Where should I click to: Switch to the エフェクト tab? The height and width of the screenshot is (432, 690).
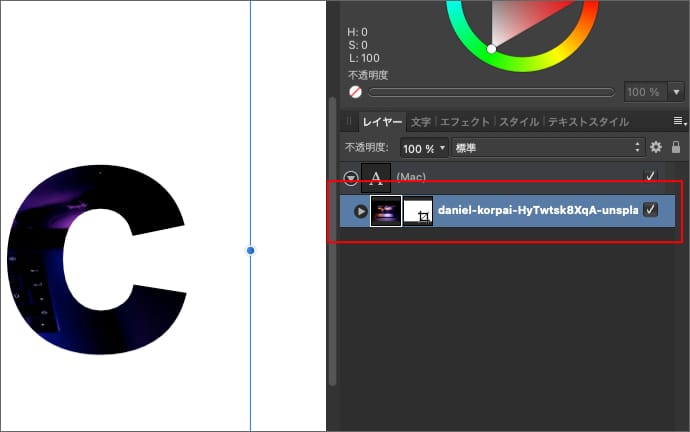pyautogui.click(x=465, y=122)
